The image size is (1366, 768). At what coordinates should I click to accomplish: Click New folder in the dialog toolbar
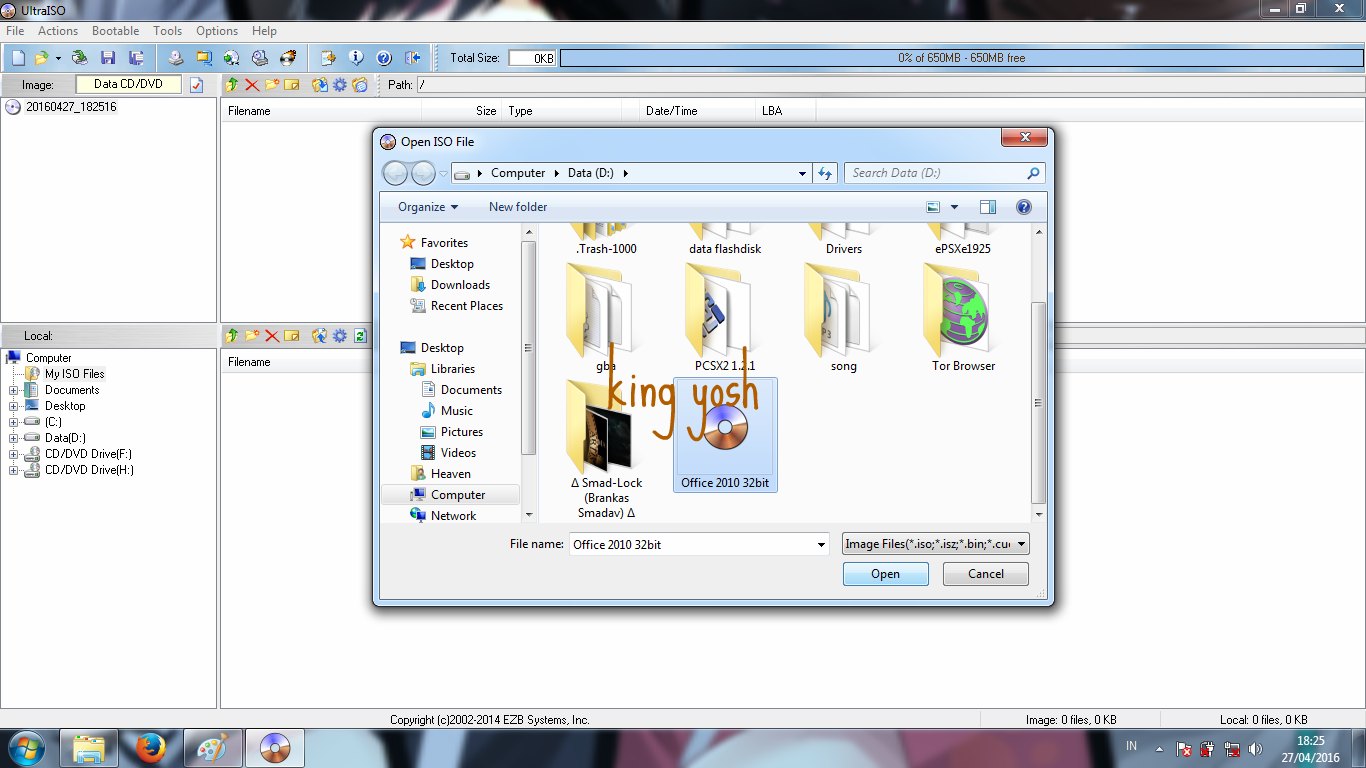tap(518, 207)
